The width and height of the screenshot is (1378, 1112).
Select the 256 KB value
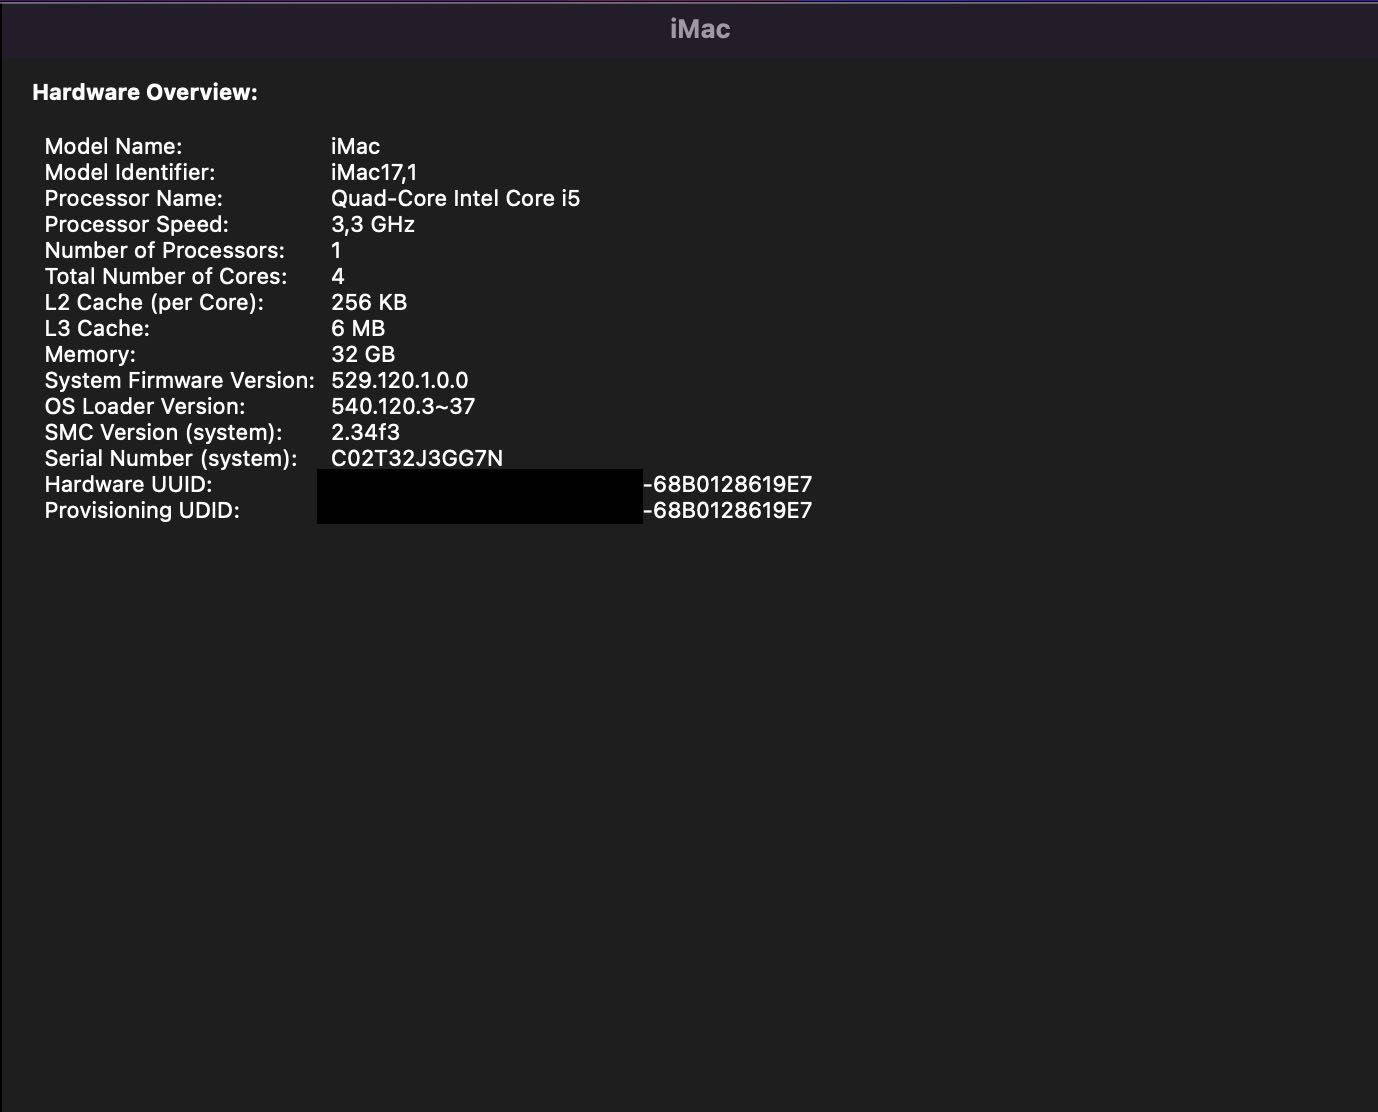(368, 302)
